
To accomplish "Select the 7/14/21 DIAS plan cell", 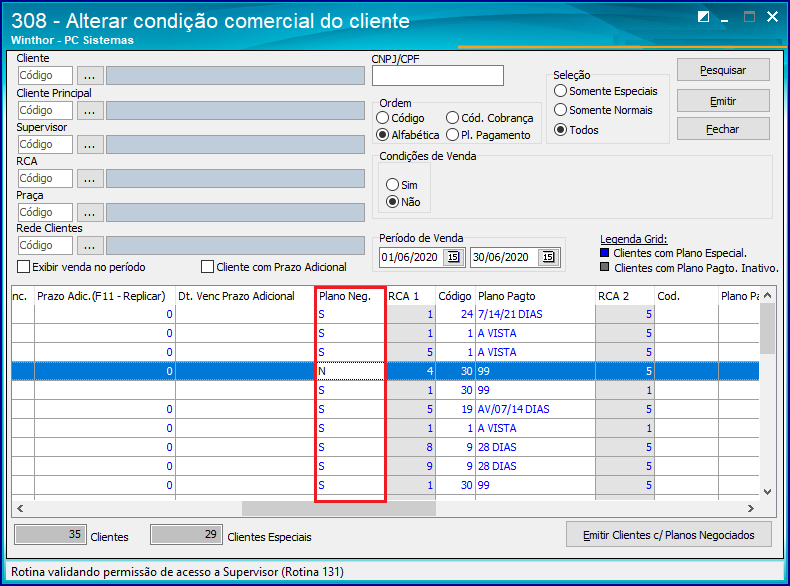I will (x=535, y=314).
